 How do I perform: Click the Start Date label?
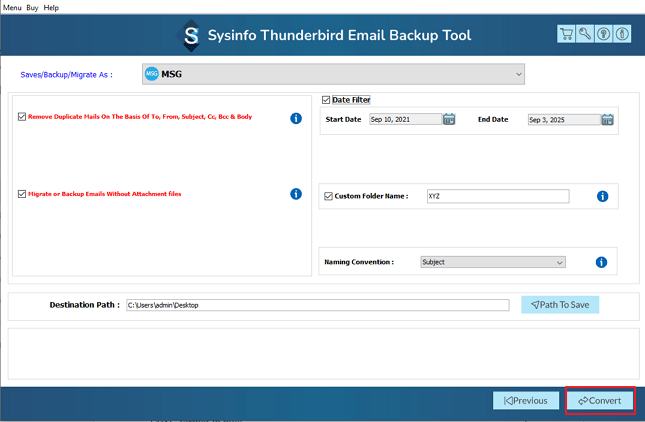click(x=343, y=119)
